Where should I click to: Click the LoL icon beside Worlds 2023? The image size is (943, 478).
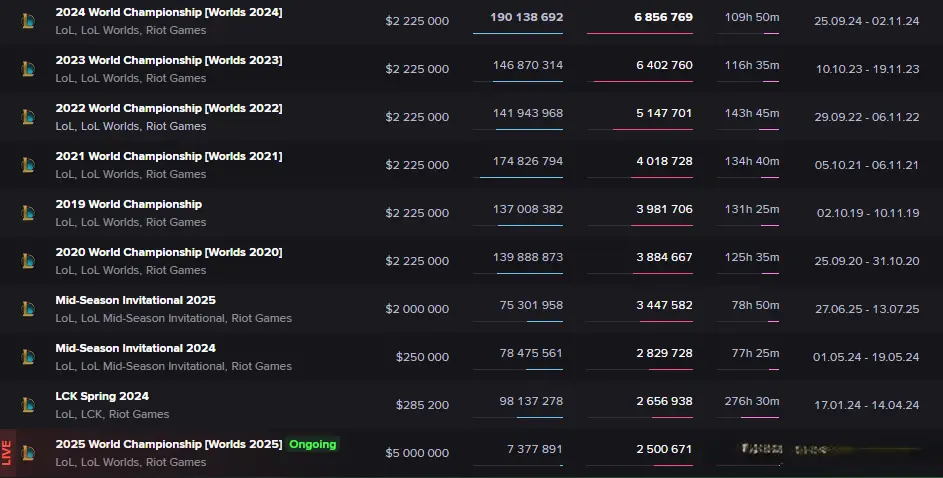28,69
